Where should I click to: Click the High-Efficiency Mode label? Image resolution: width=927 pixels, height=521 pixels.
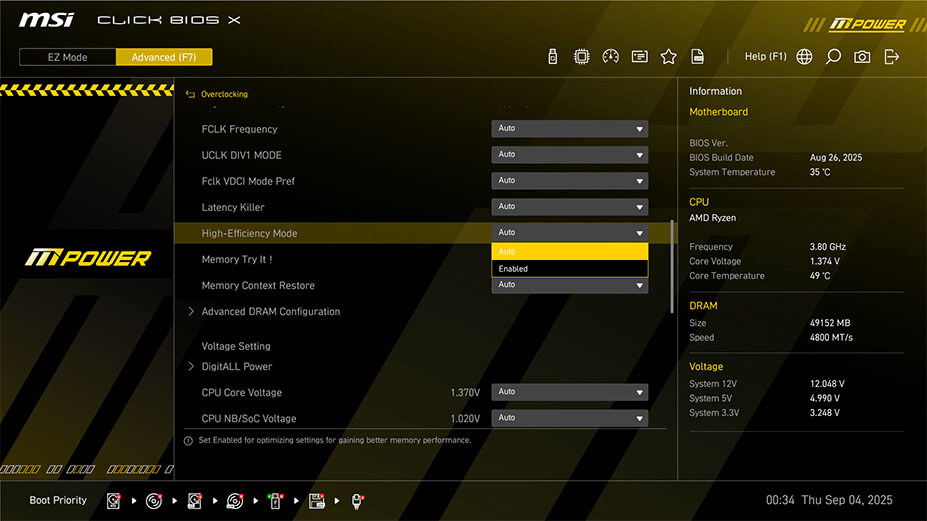pyautogui.click(x=249, y=234)
